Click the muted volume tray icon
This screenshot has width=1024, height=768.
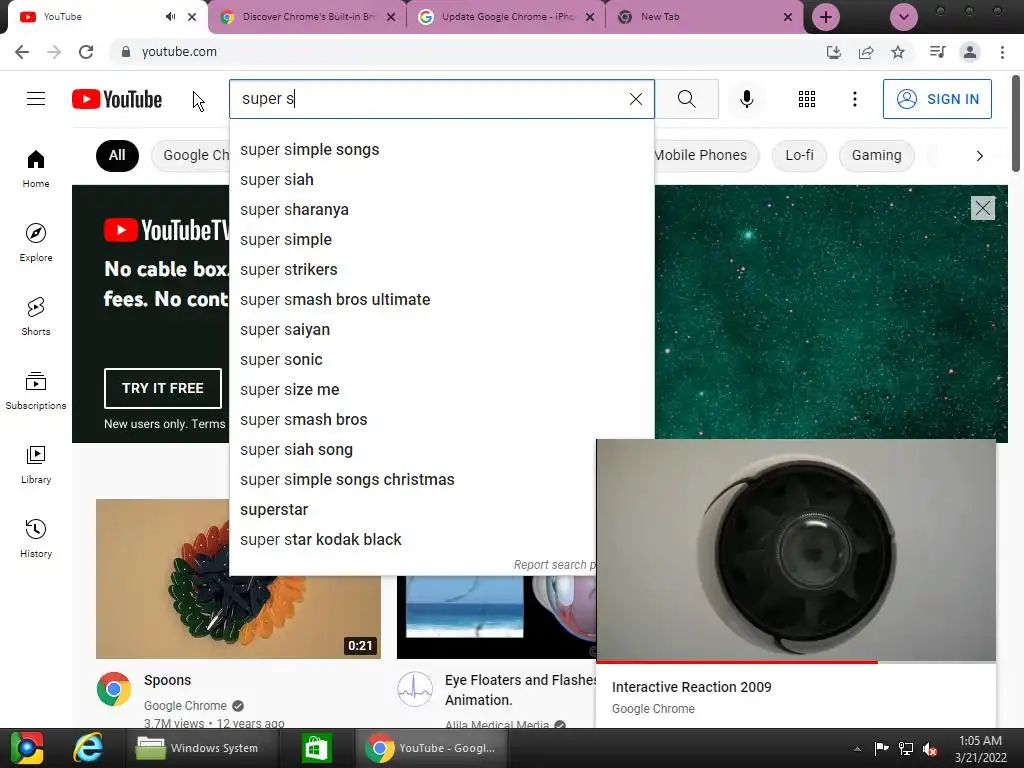click(x=930, y=748)
